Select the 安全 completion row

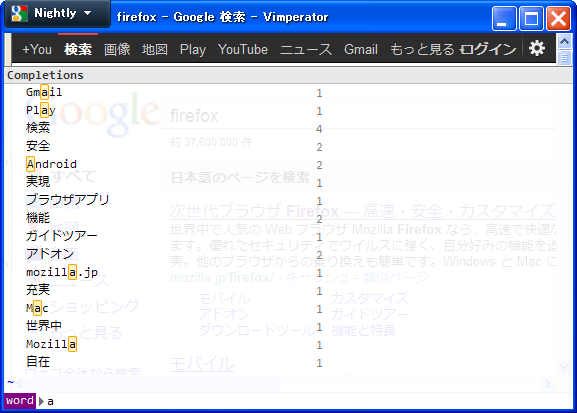point(288,147)
